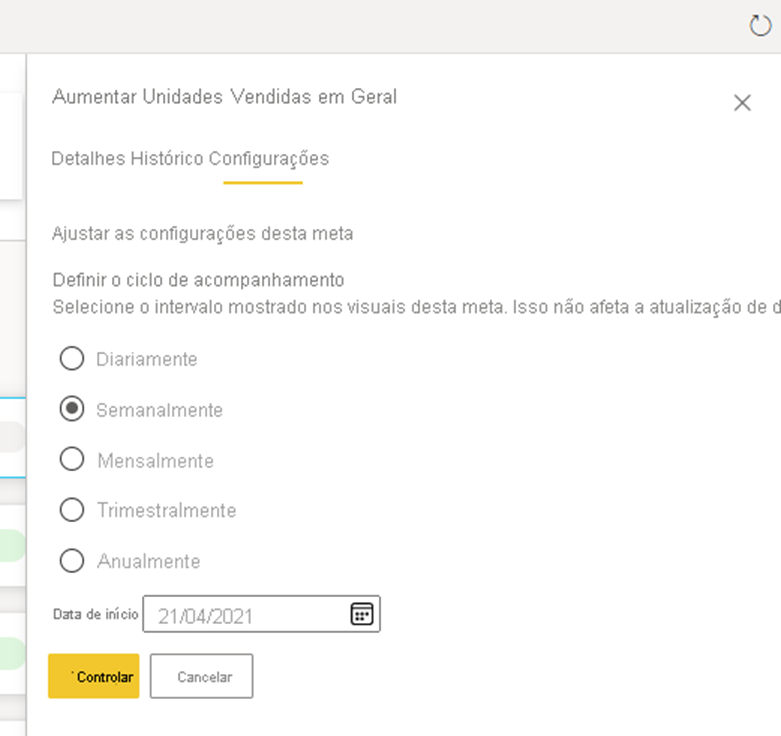Click the 'Anualmente' label text
The height and width of the screenshot is (736, 781).
coord(148,562)
